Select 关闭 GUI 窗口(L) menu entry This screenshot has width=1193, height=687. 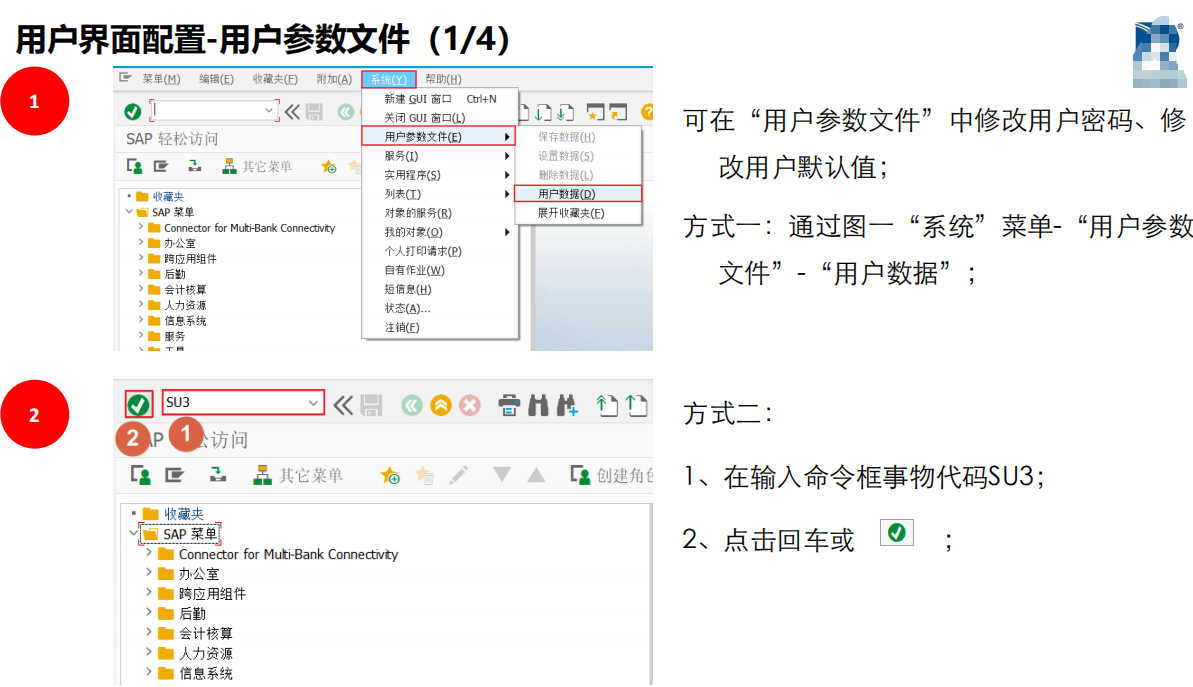(440, 118)
